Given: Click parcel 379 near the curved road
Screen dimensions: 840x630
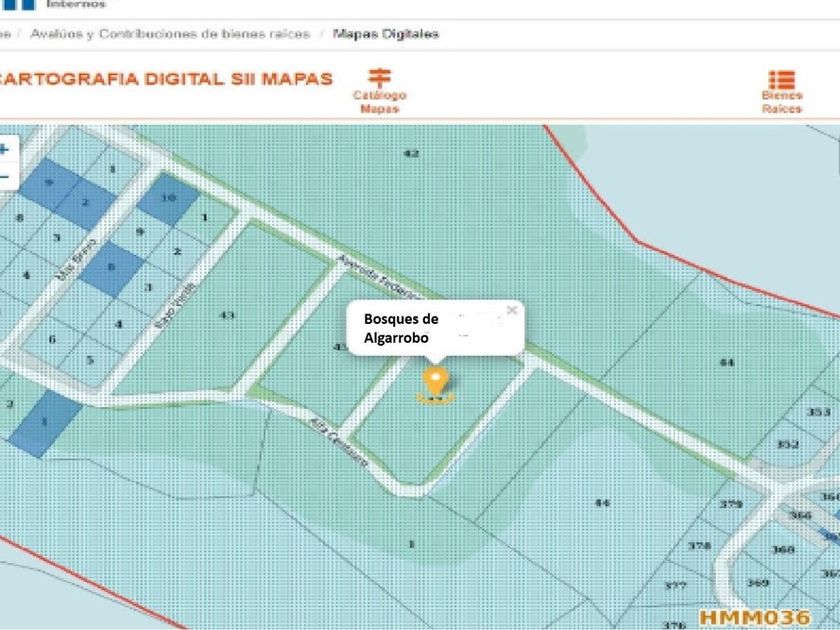Looking at the screenshot, I should point(731,504).
